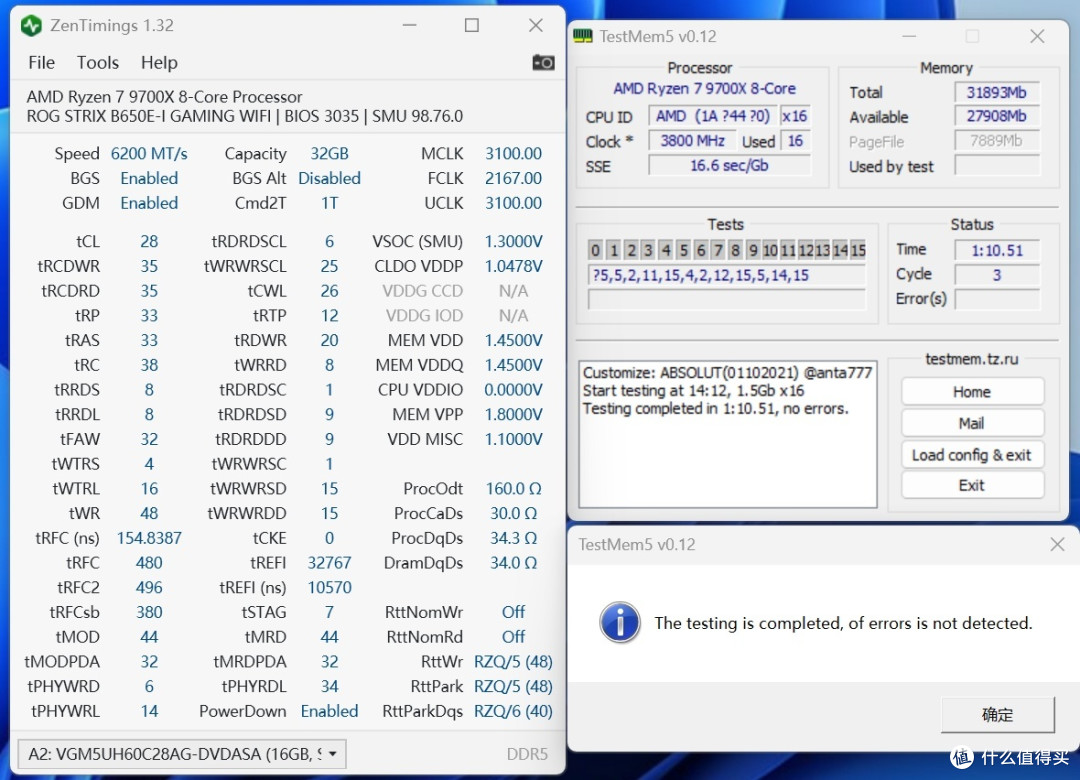Click the test sequence field ?5,5,2,11,15

[x=727, y=276]
